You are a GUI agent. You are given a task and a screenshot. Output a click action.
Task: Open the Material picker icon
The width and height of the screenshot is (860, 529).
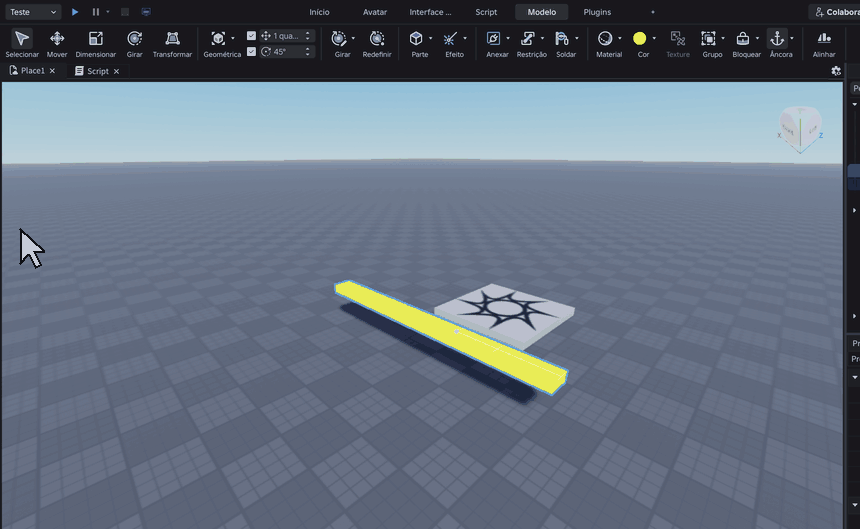point(605,38)
